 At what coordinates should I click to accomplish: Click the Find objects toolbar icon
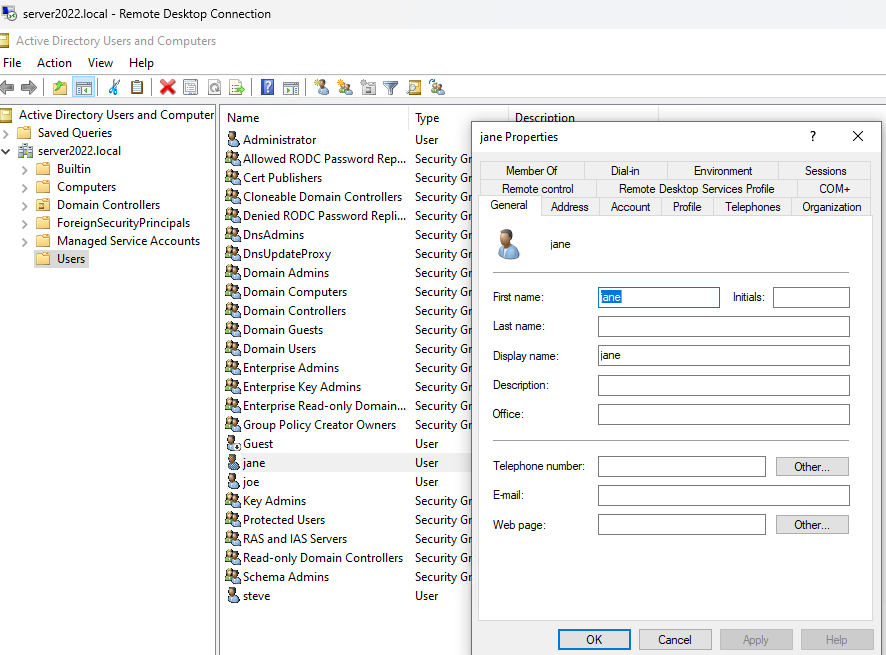click(x=414, y=88)
